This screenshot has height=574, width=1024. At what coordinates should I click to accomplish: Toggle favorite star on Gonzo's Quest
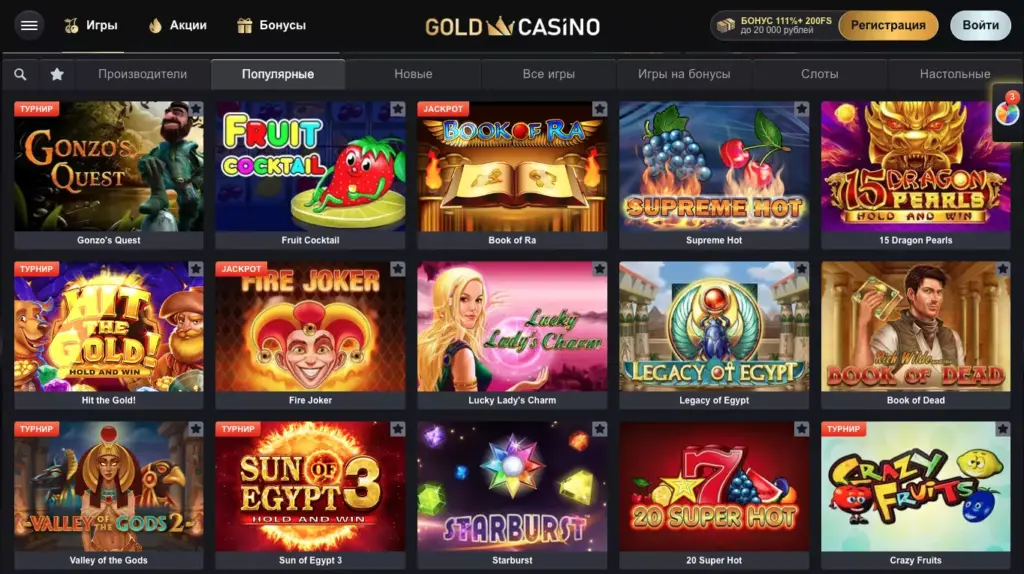[195, 109]
